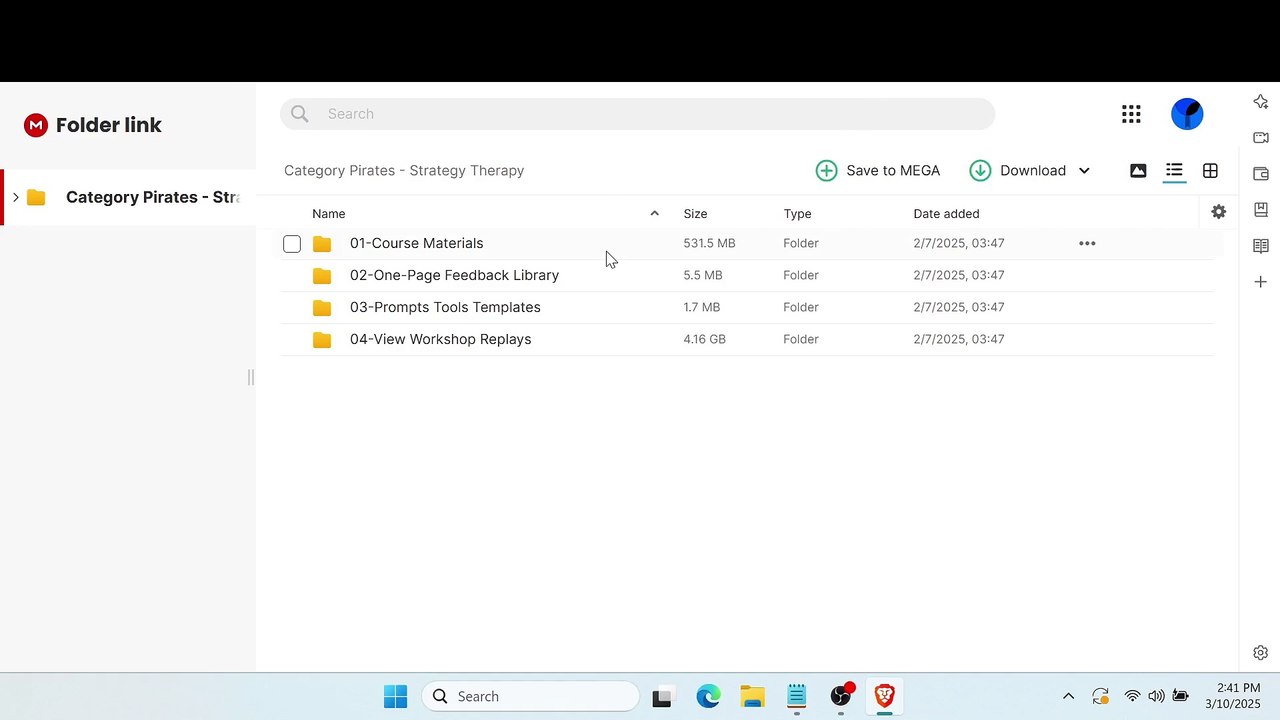Viewport: 1280px width, 720px height.
Task: Open Microsoft Edge from taskbar
Action: point(708,696)
